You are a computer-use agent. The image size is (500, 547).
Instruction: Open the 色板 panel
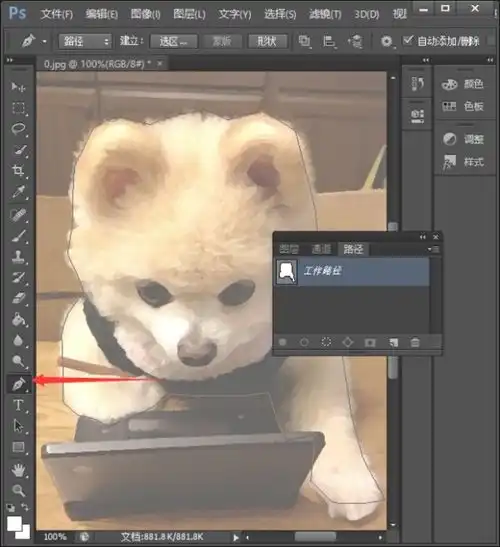coord(462,106)
